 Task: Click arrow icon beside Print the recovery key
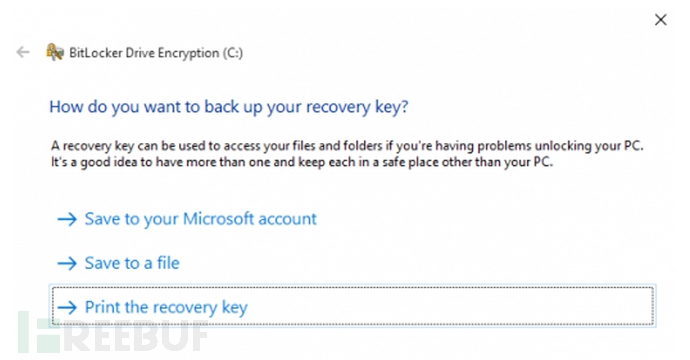click(67, 307)
